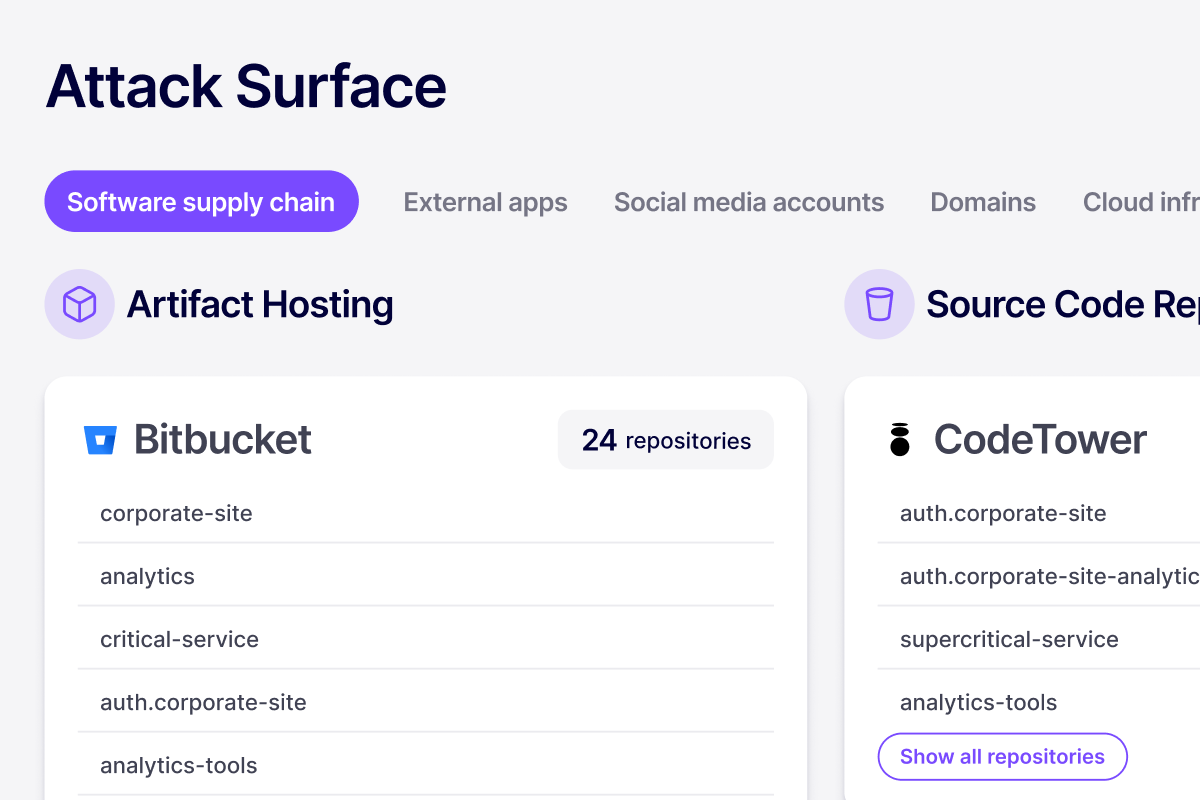
Task: Open the Social media accounts tab
Action: coord(749,202)
